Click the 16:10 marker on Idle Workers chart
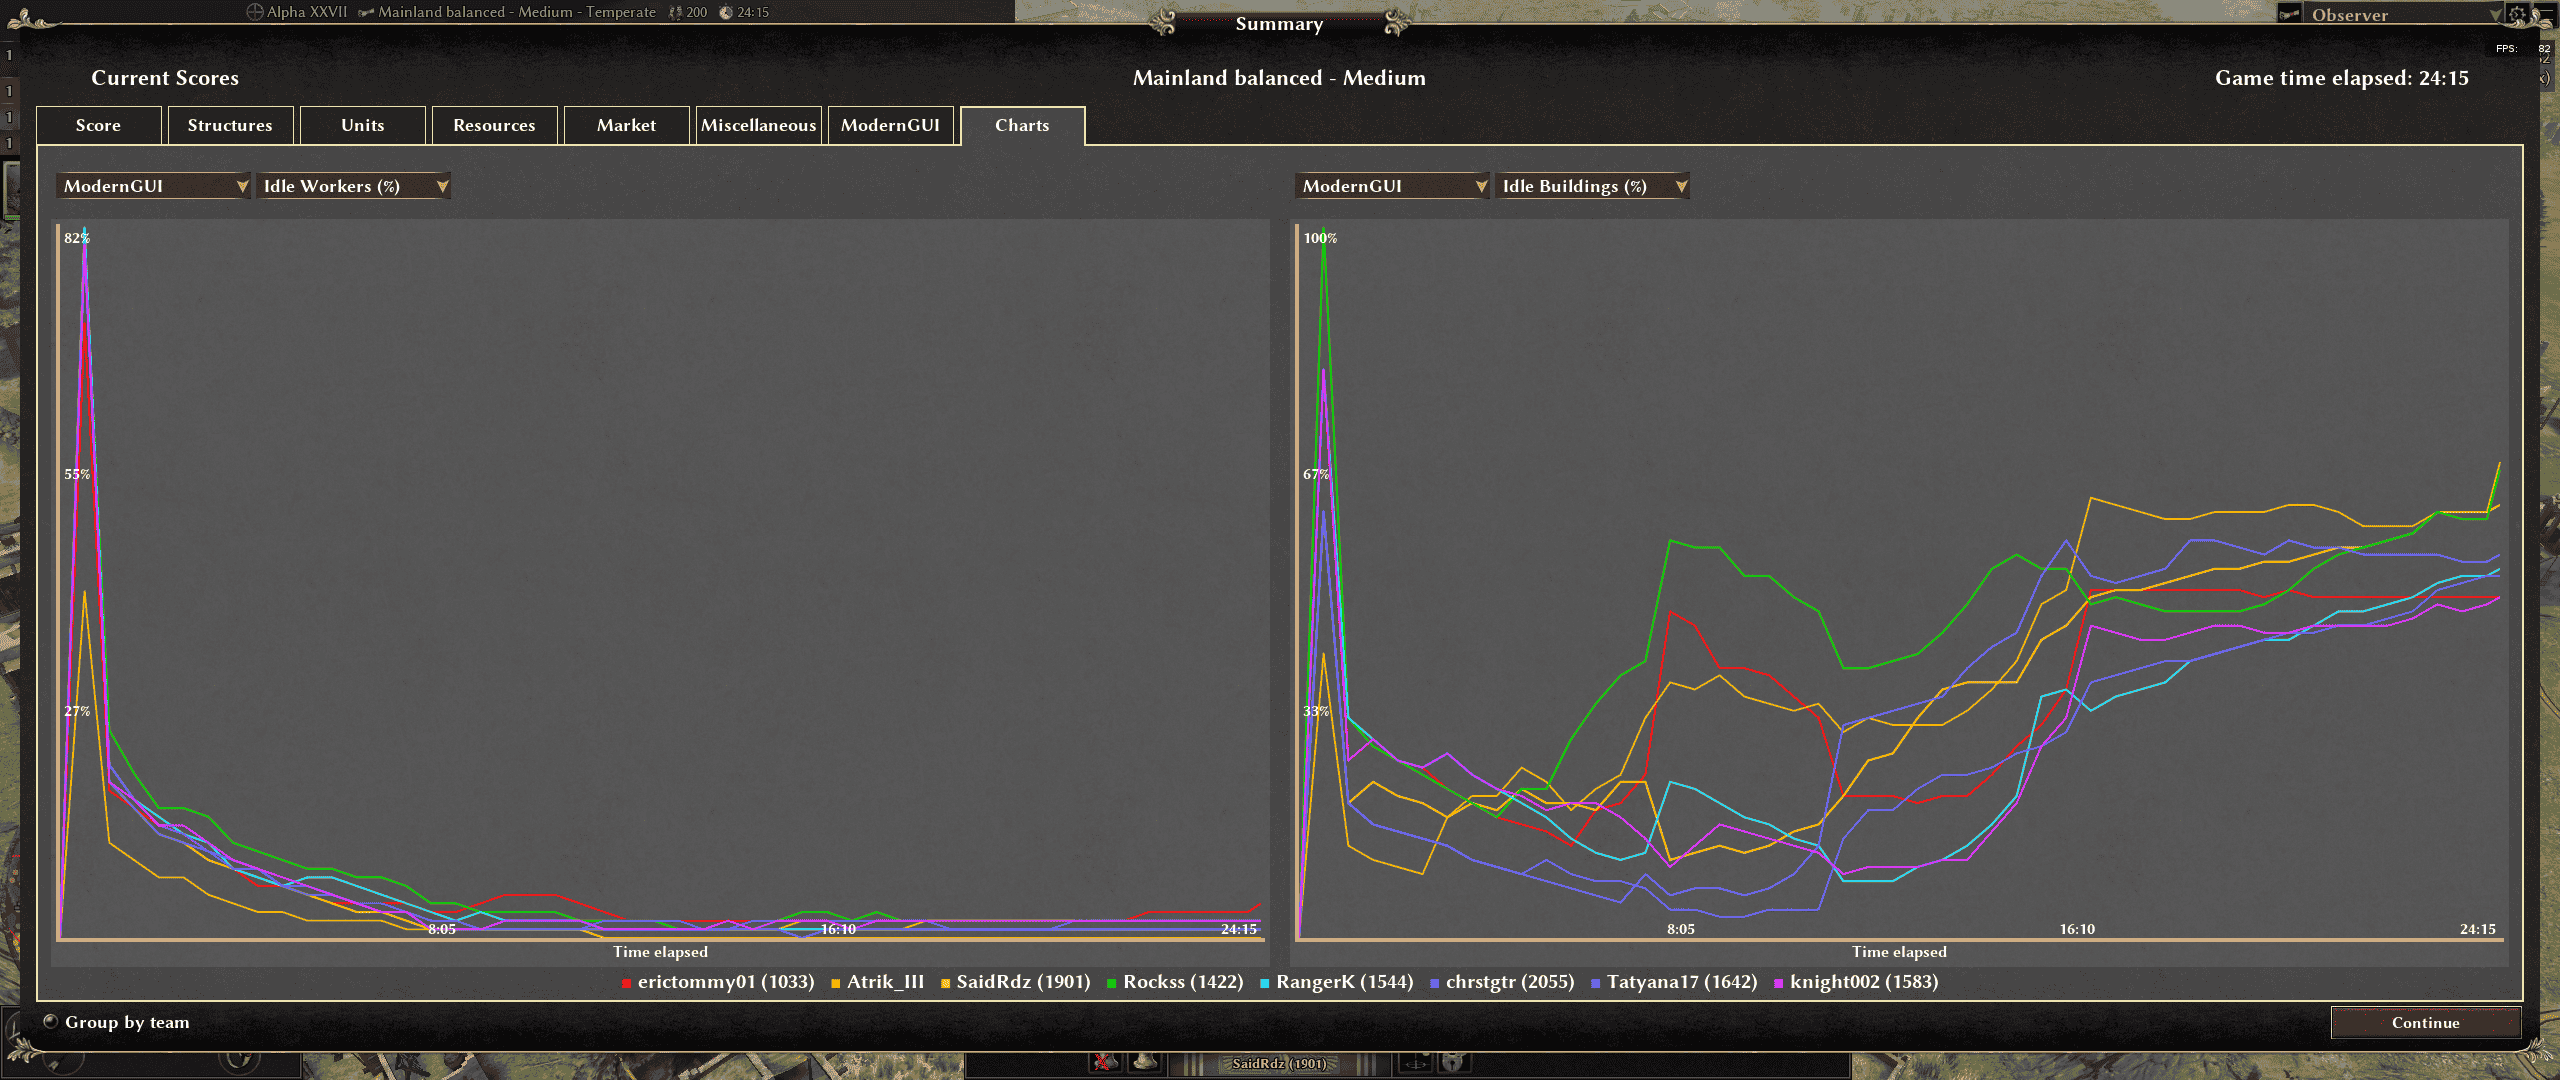 838,929
